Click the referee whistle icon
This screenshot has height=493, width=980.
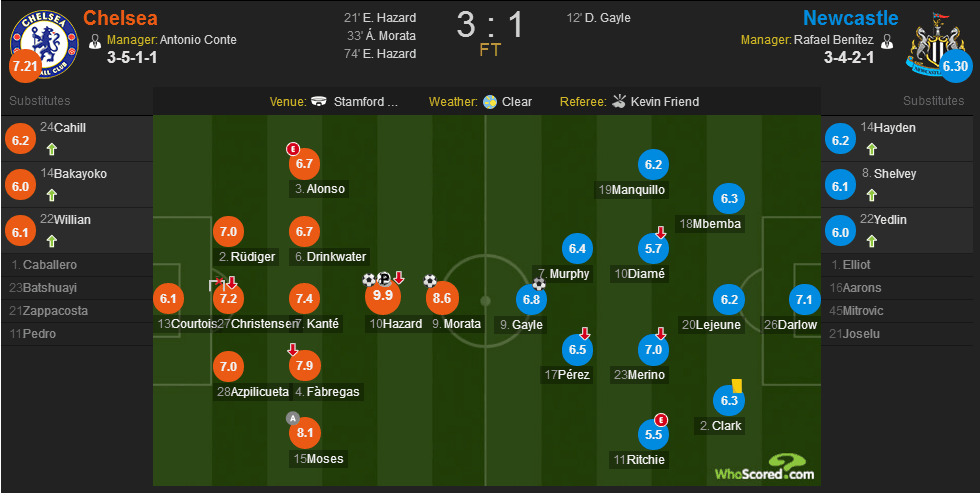[x=619, y=101]
